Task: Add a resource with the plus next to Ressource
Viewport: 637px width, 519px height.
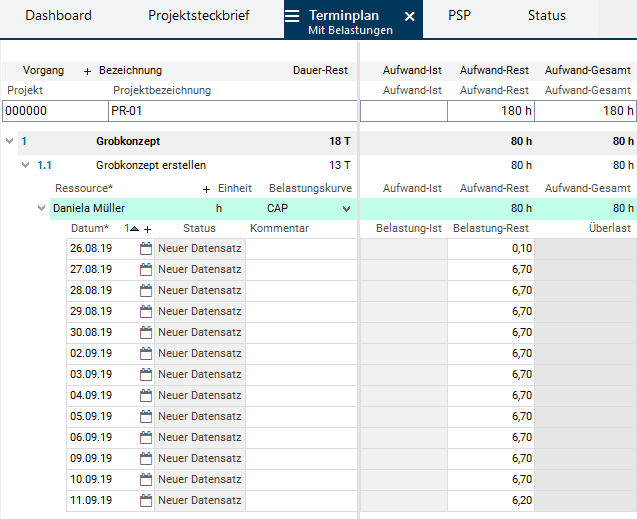Action: 206,189
